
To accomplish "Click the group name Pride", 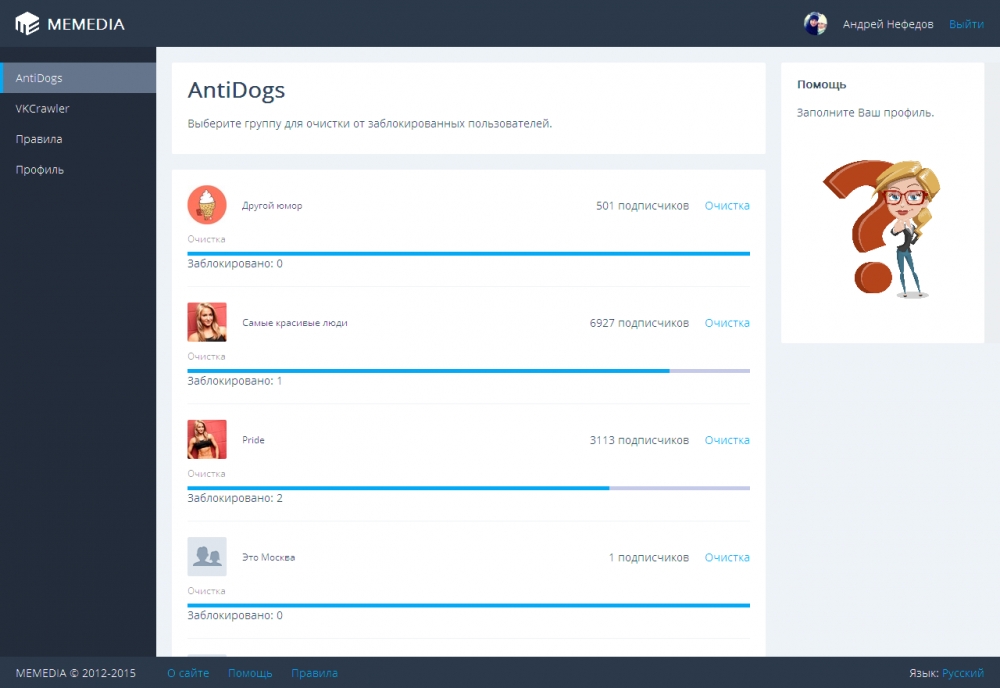I will click(253, 440).
